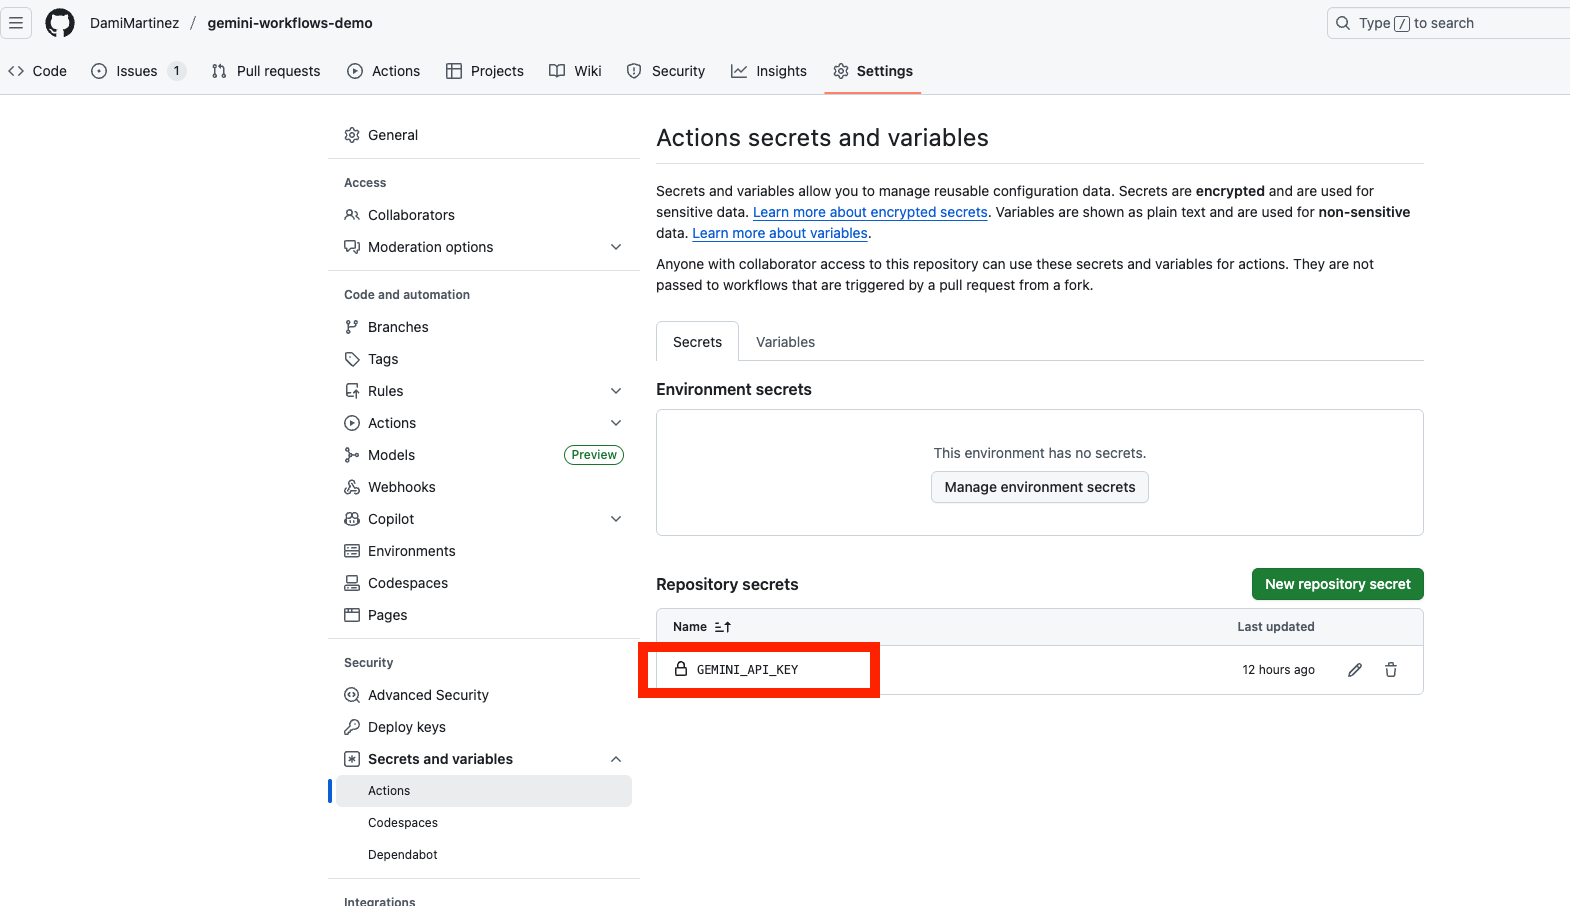Open the Security repository tab
Image resolution: width=1570 pixels, height=906 pixels.
[666, 71]
